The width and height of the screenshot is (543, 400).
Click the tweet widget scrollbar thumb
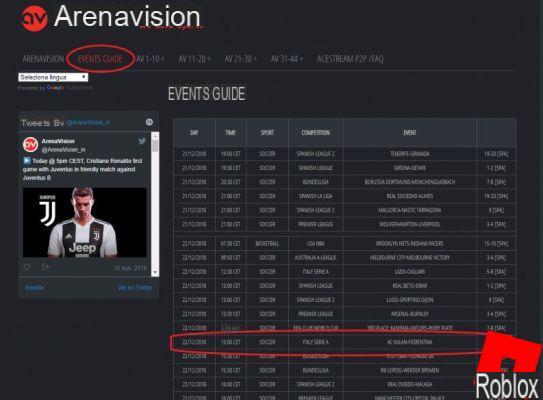tap(155, 145)
